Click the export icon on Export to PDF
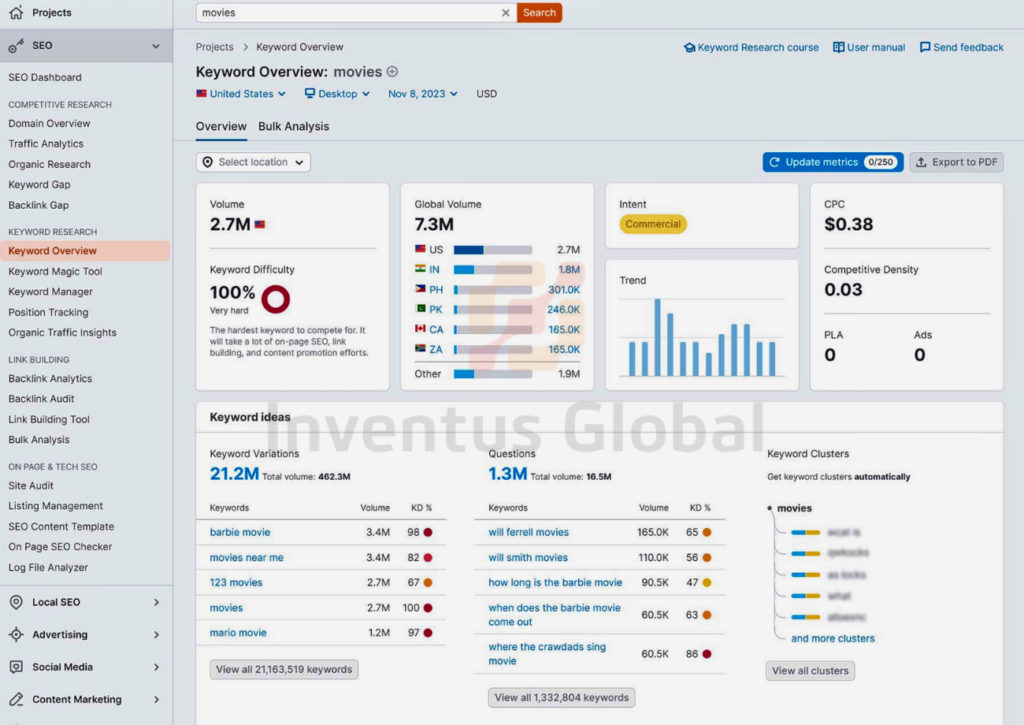This screenshot has height=725, width=1024. (921, 162)
